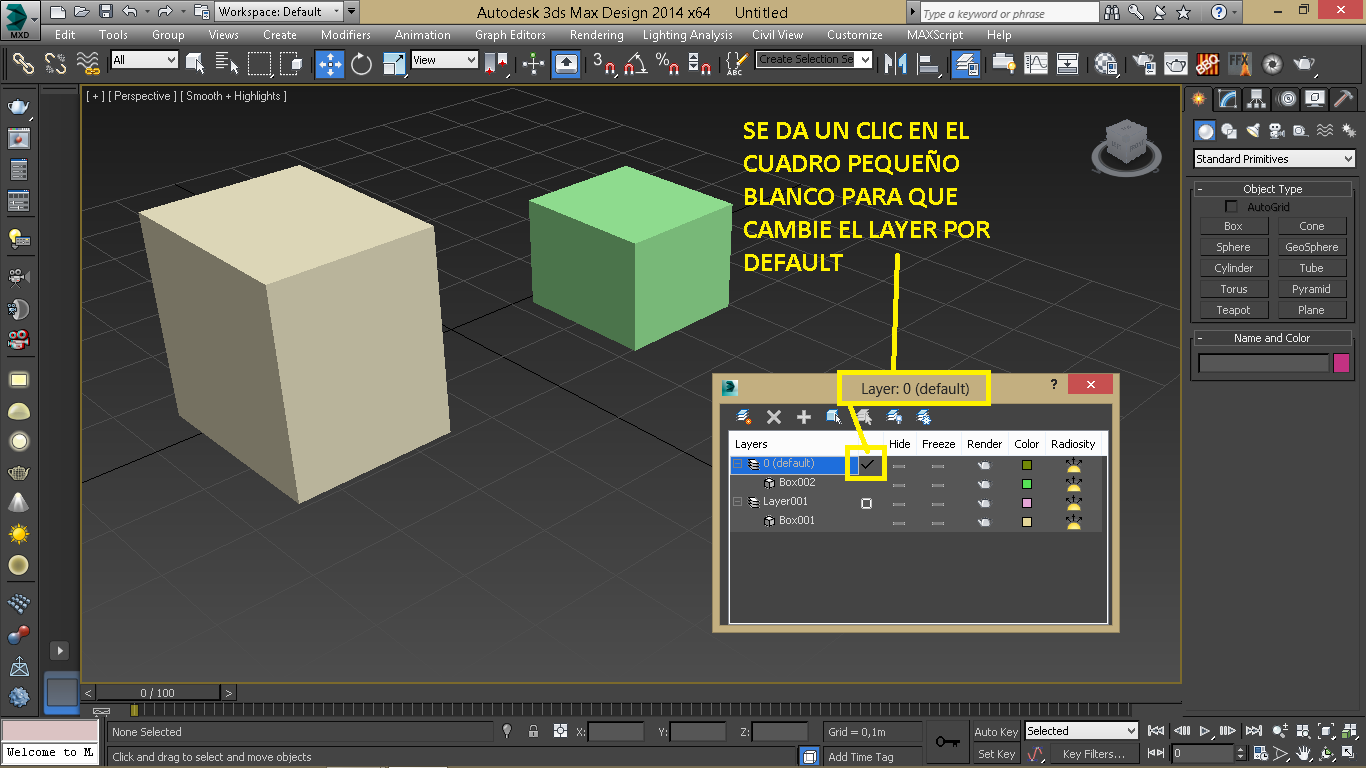Screen dimensions: 1366x768
Task: Toggle the Selection Lock padlock icon
Action: [533, 731]
